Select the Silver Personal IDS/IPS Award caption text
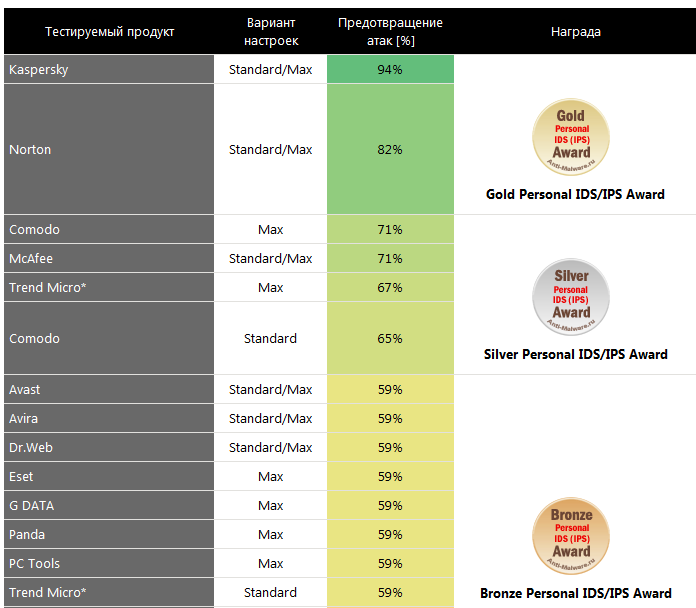The height and width of the screenshot is (608, 696). click(x=575, y=354)
